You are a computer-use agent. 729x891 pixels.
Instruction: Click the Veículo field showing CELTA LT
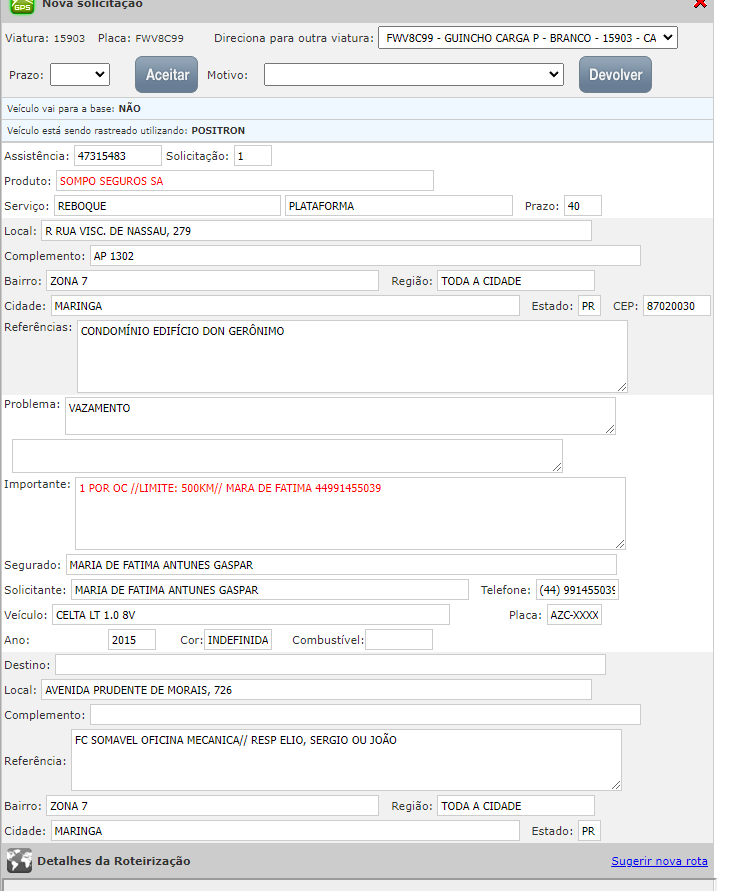tap(250, 615)
